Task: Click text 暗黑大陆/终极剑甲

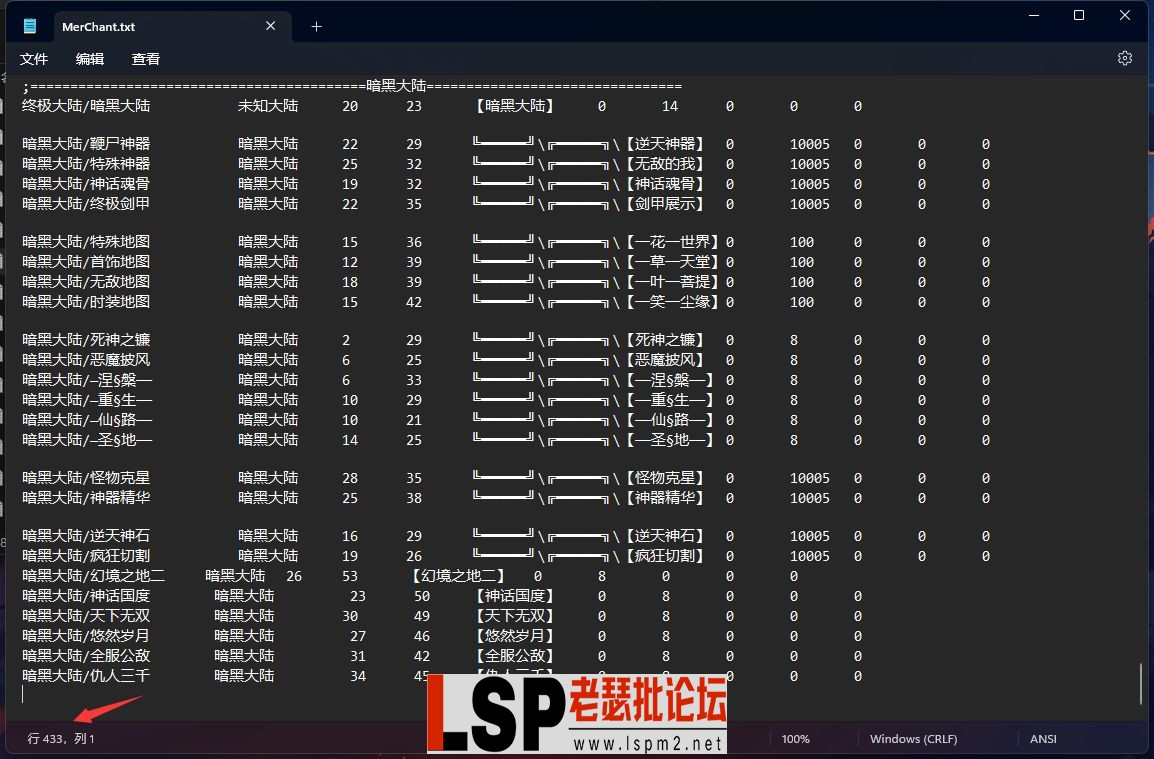Action: (86, 203)
